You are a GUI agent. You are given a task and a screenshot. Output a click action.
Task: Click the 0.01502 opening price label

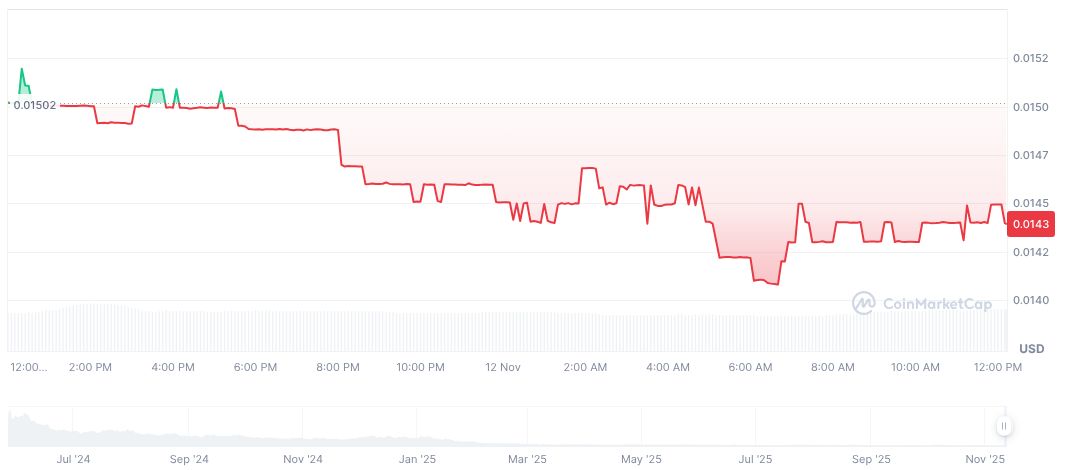click(35, 104)
